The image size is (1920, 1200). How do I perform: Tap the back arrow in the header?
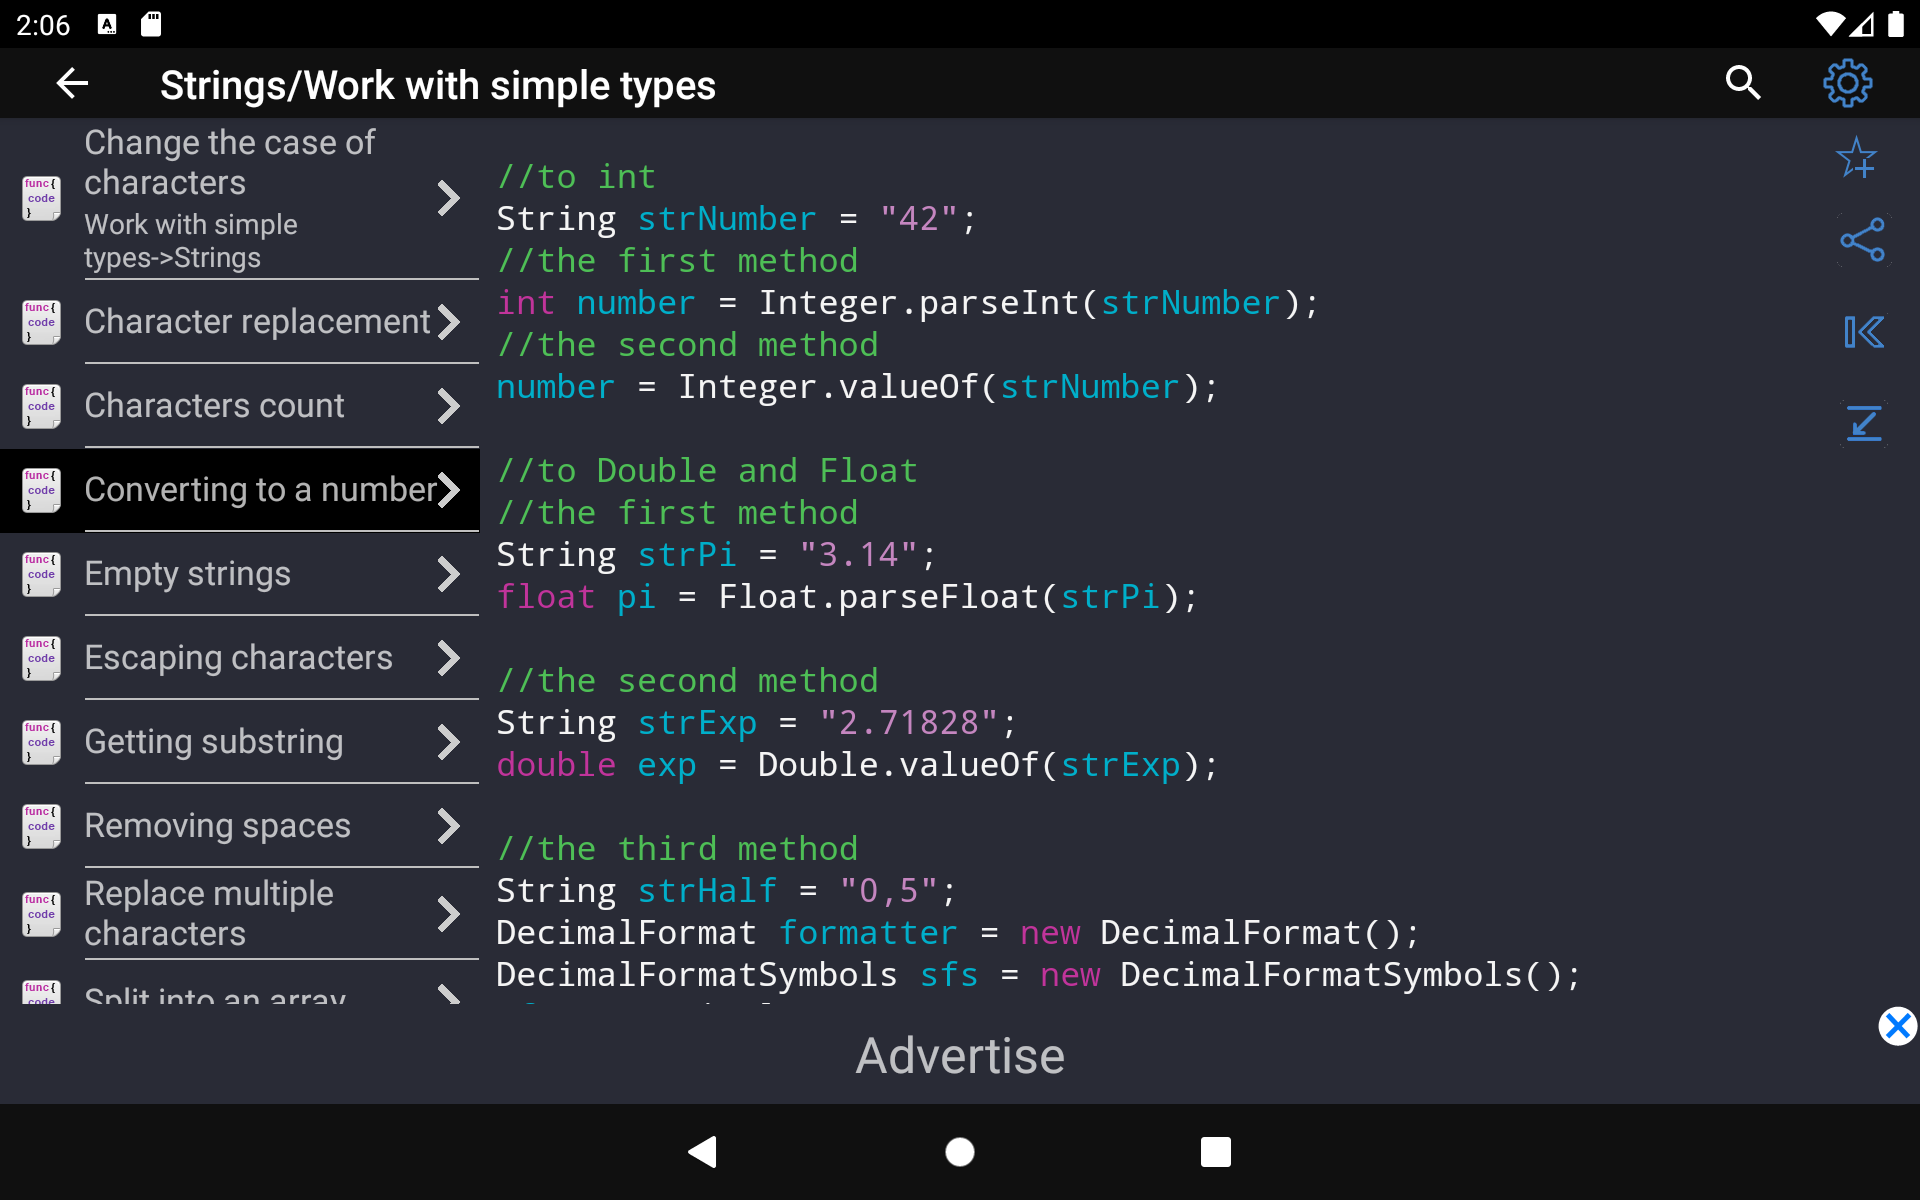coord(72,84)
